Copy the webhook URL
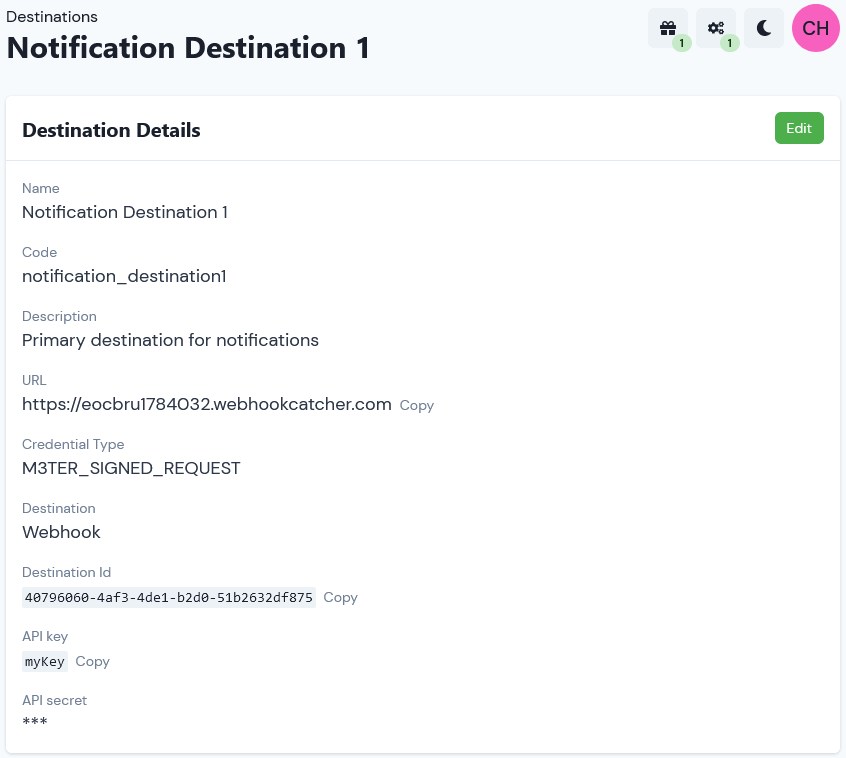846x758 pixels. (417, 405)
